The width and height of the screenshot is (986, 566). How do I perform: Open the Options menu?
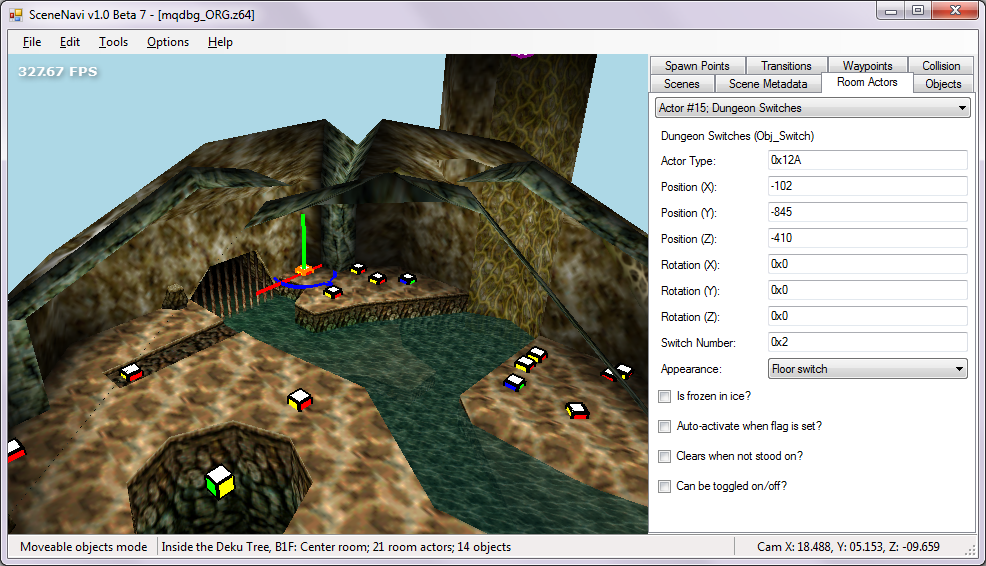point(168,42)
